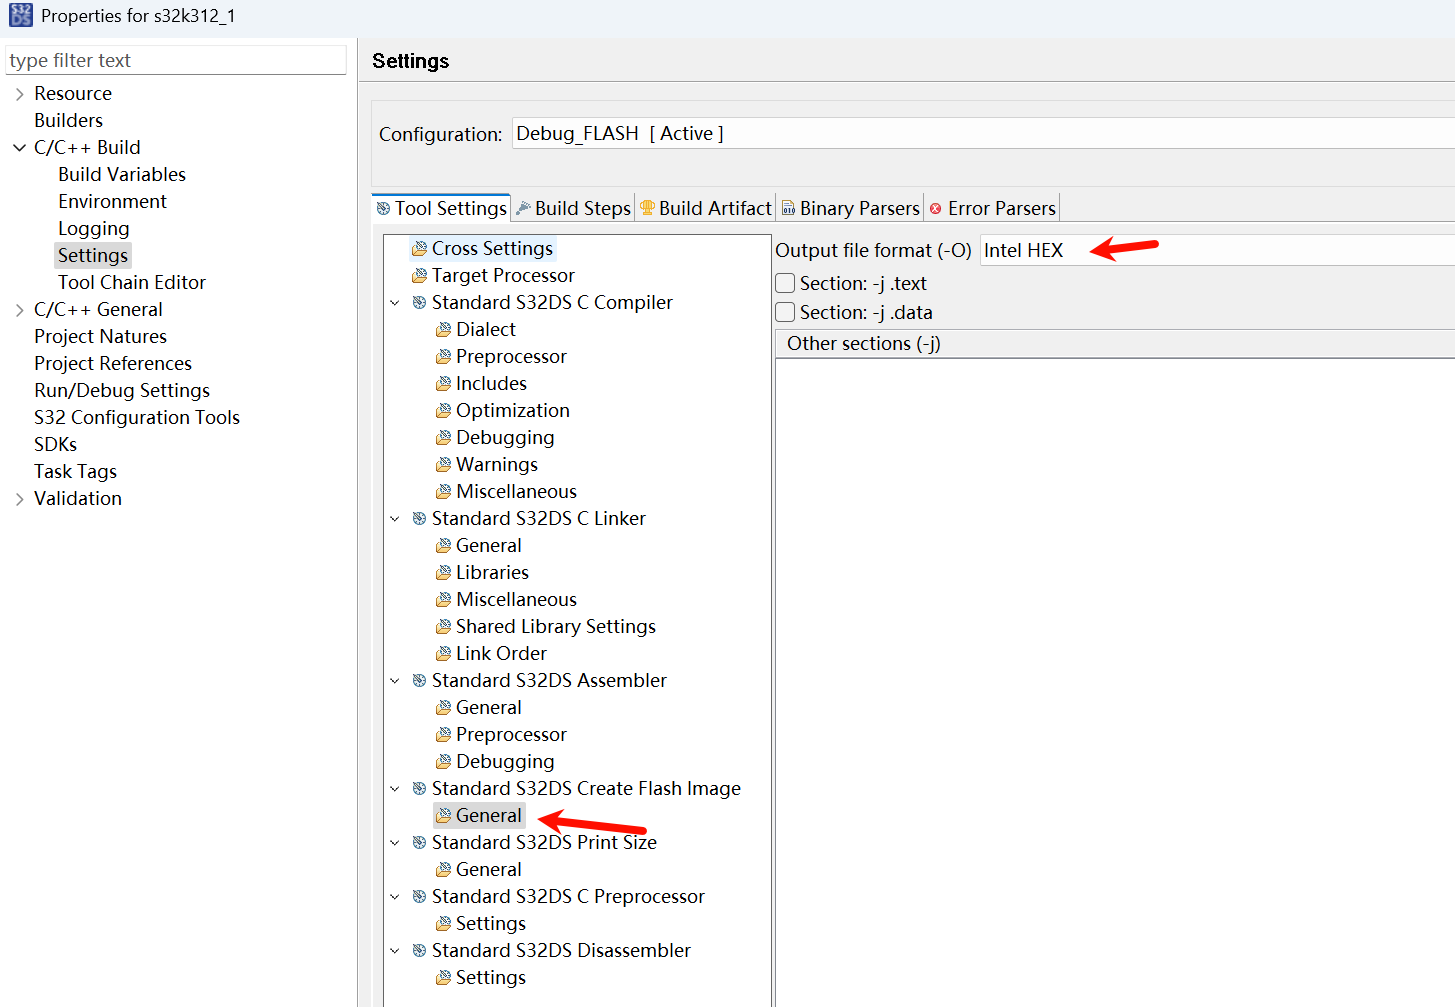The width and height of the screenshot is (1455, 1007).
Task: Select SDKs in the properties tree
Action: [x=55, y=444]
